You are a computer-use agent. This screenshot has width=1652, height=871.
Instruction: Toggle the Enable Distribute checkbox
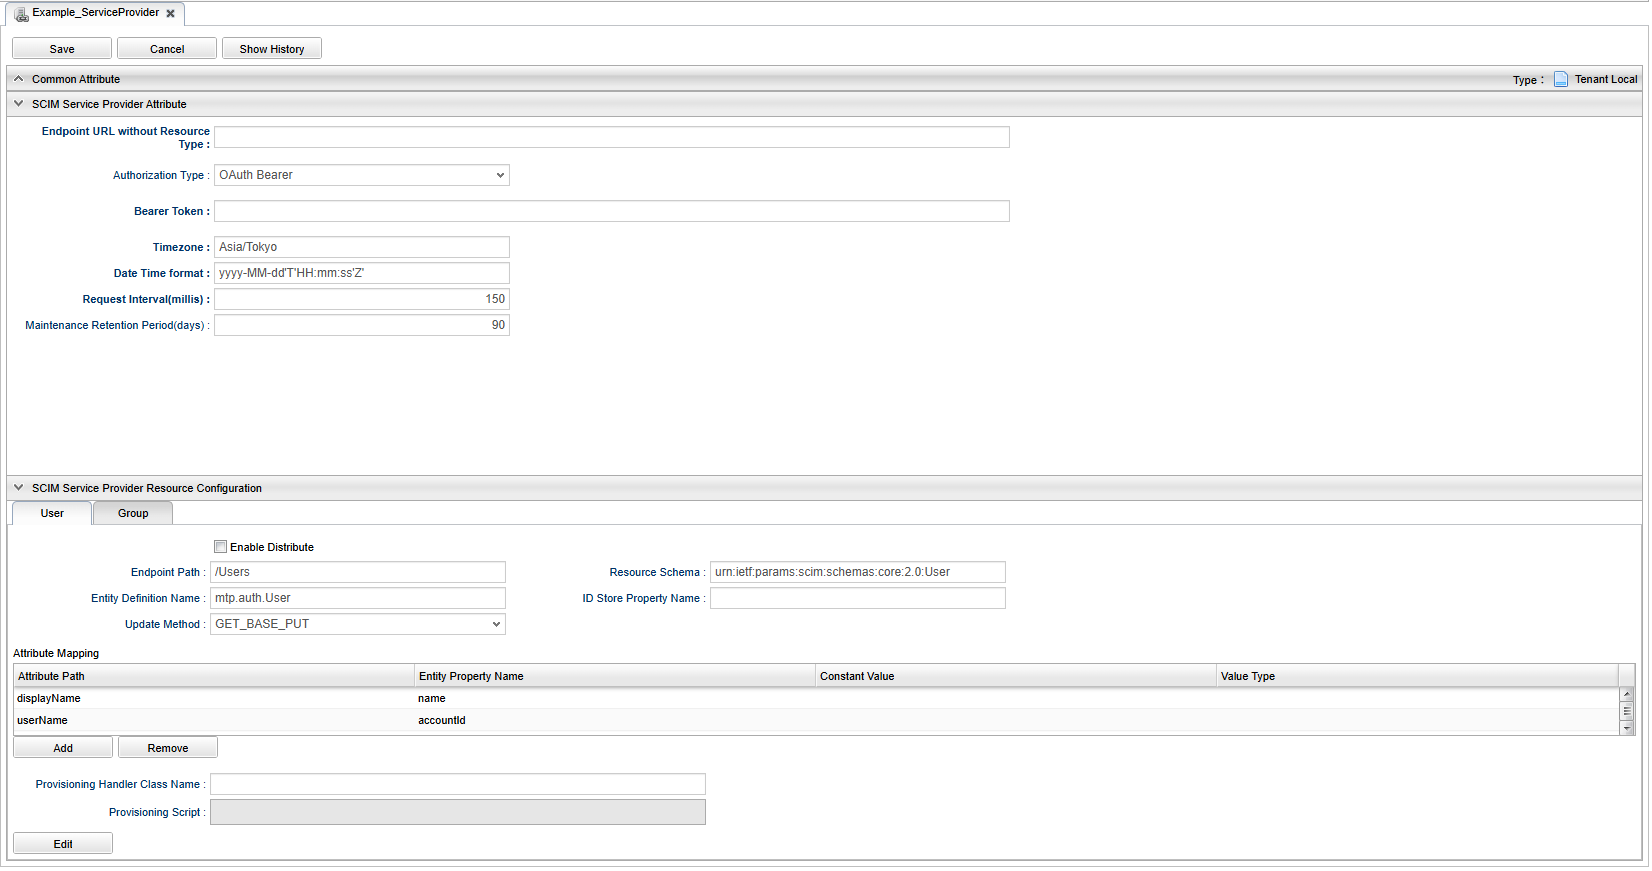click(221, 547)
